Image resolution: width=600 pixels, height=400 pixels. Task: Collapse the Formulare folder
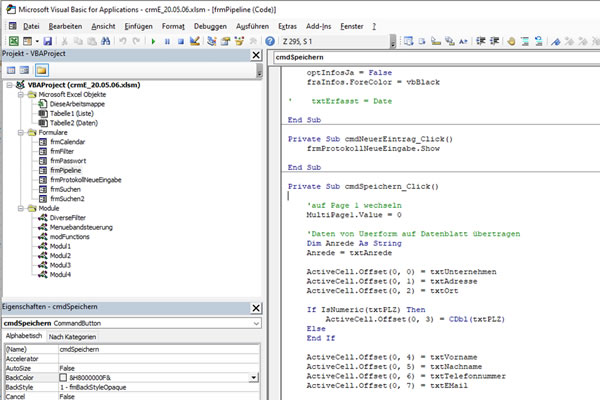[21, 132]
